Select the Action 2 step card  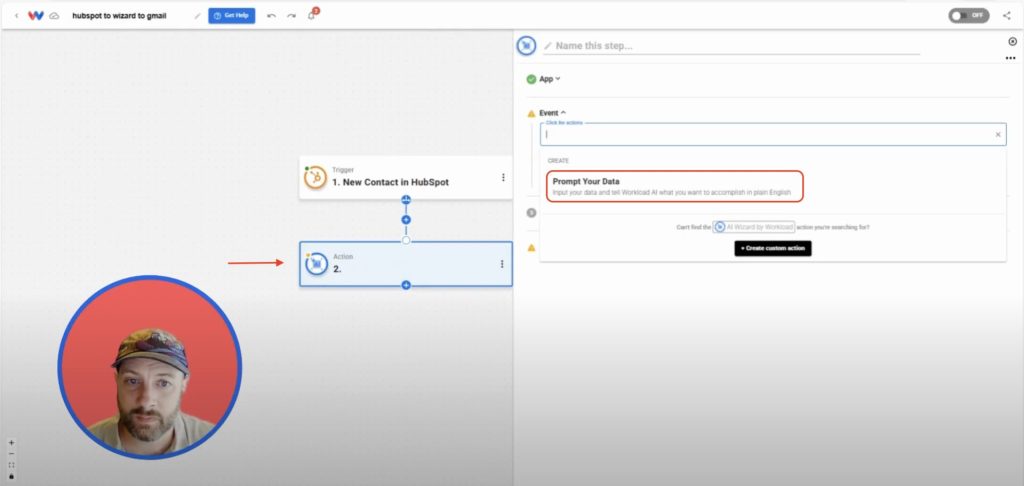[406, 264]
